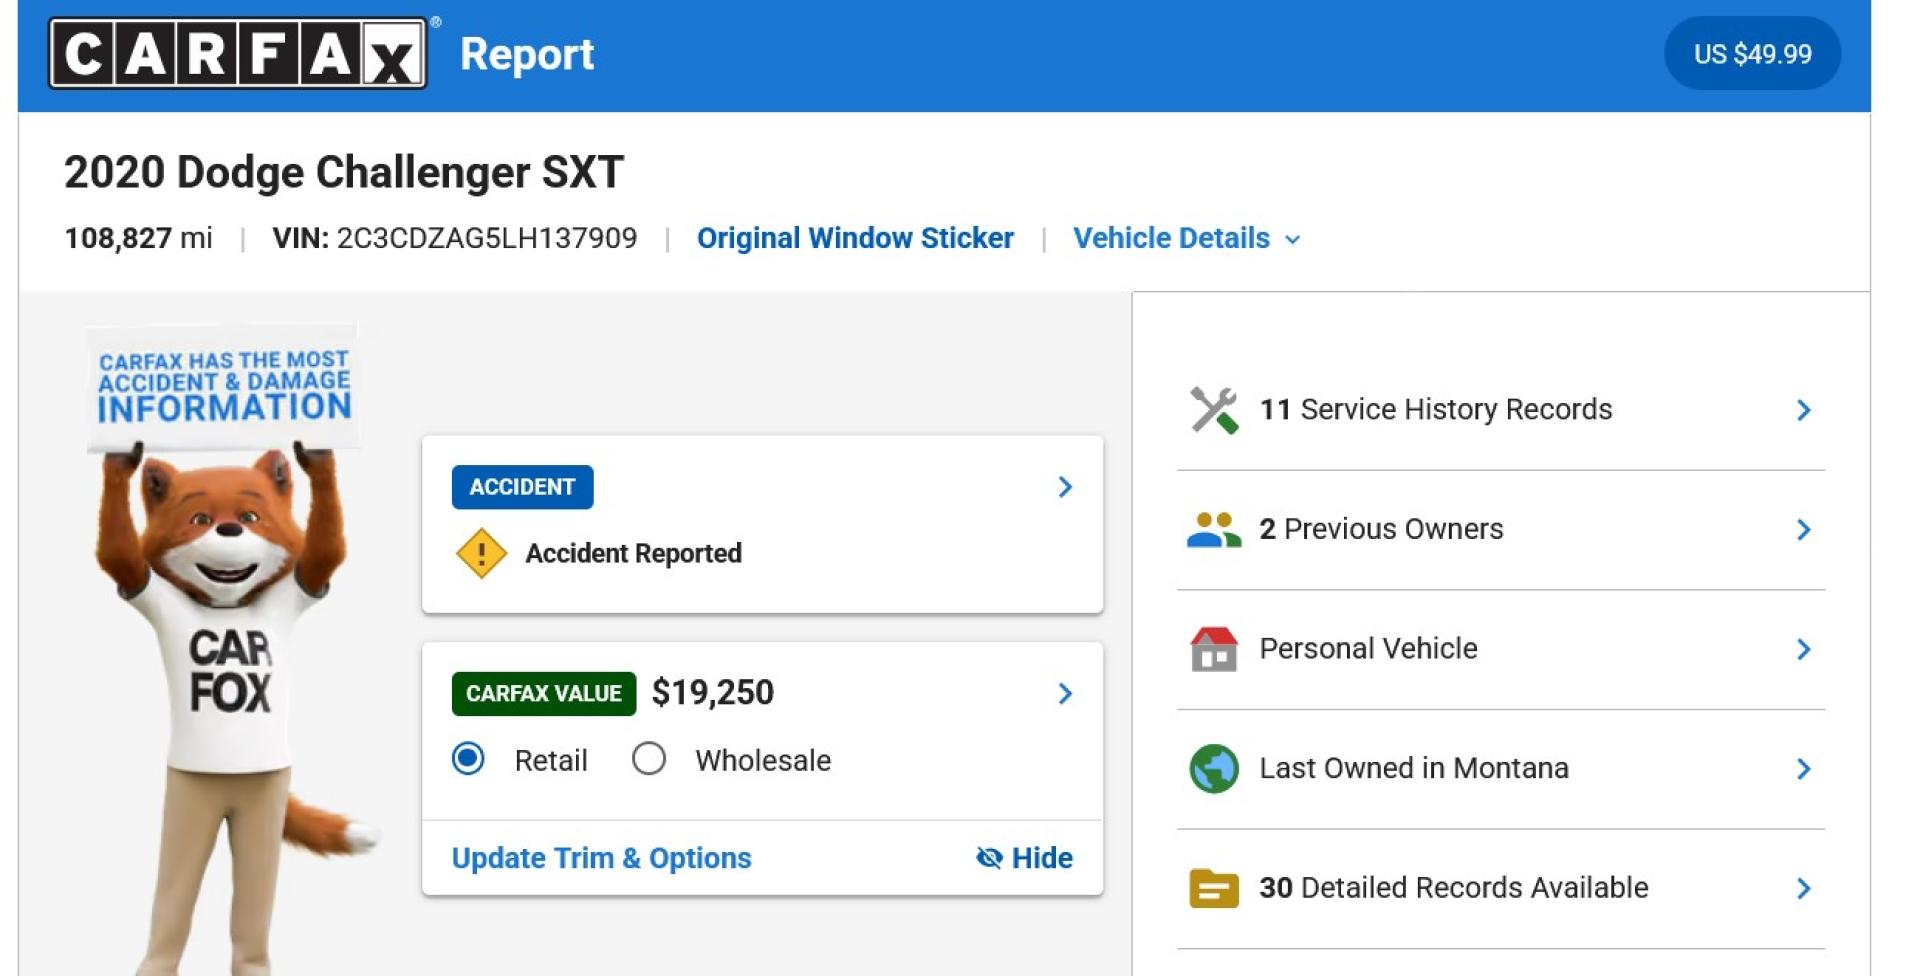This screenshot has width=1920, height=976.
Task: Open CARFAX value details chevron
Action: (x=1065, y=694)
